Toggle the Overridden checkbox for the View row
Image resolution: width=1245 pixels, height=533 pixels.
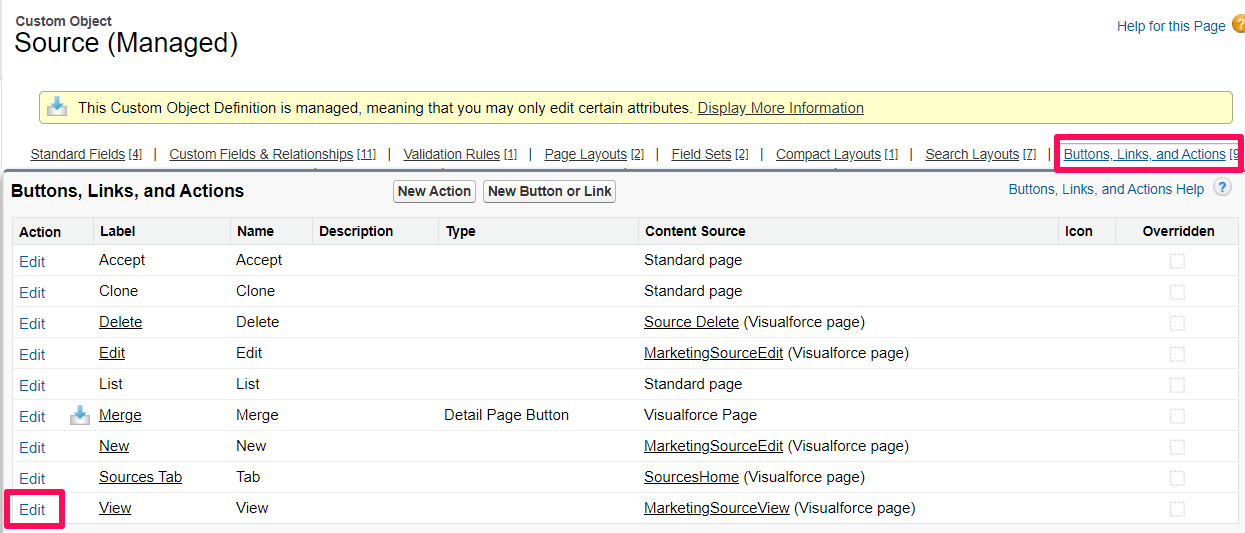click(x=1177, y=509)
